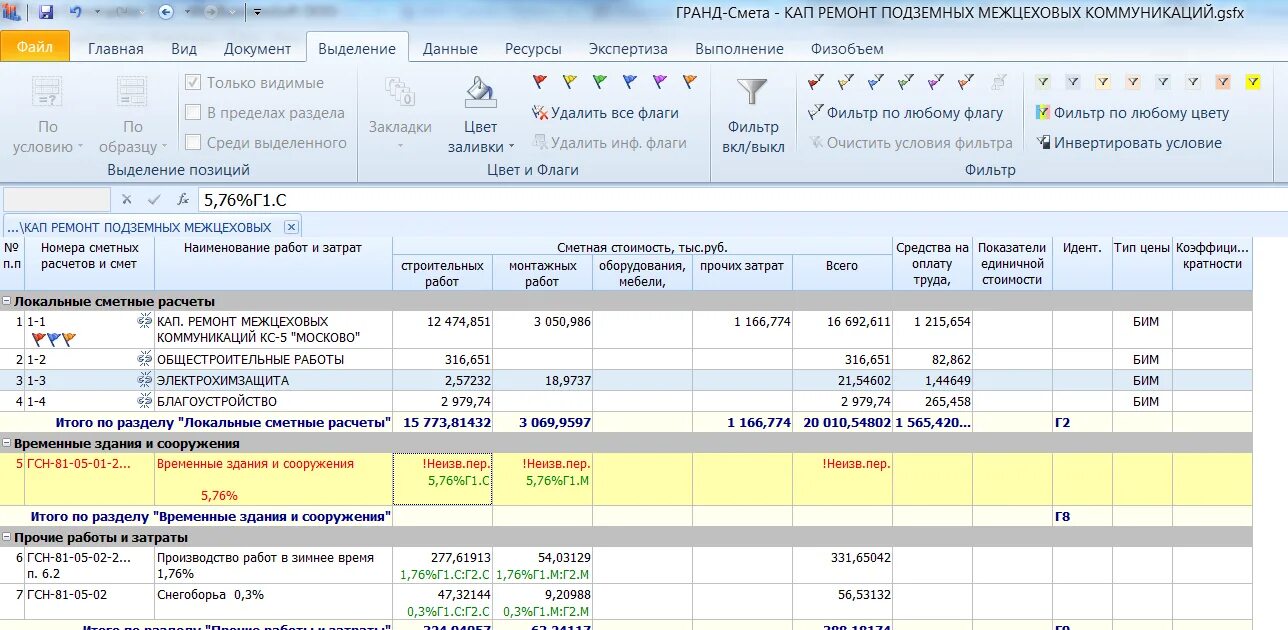Click the Undo arrow icon
Viewport: 1288px width, 630px height.
click(x=76, y=12)
